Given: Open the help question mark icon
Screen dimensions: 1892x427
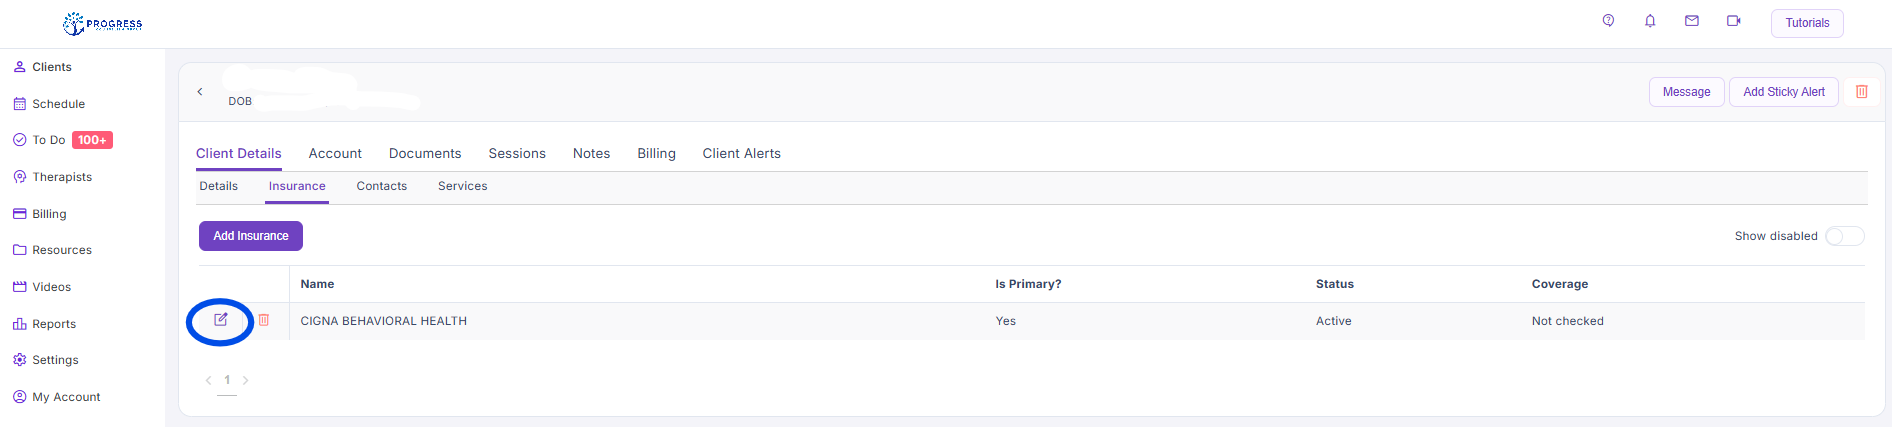Looking at the screenshot, I should tap(1608, 21).
